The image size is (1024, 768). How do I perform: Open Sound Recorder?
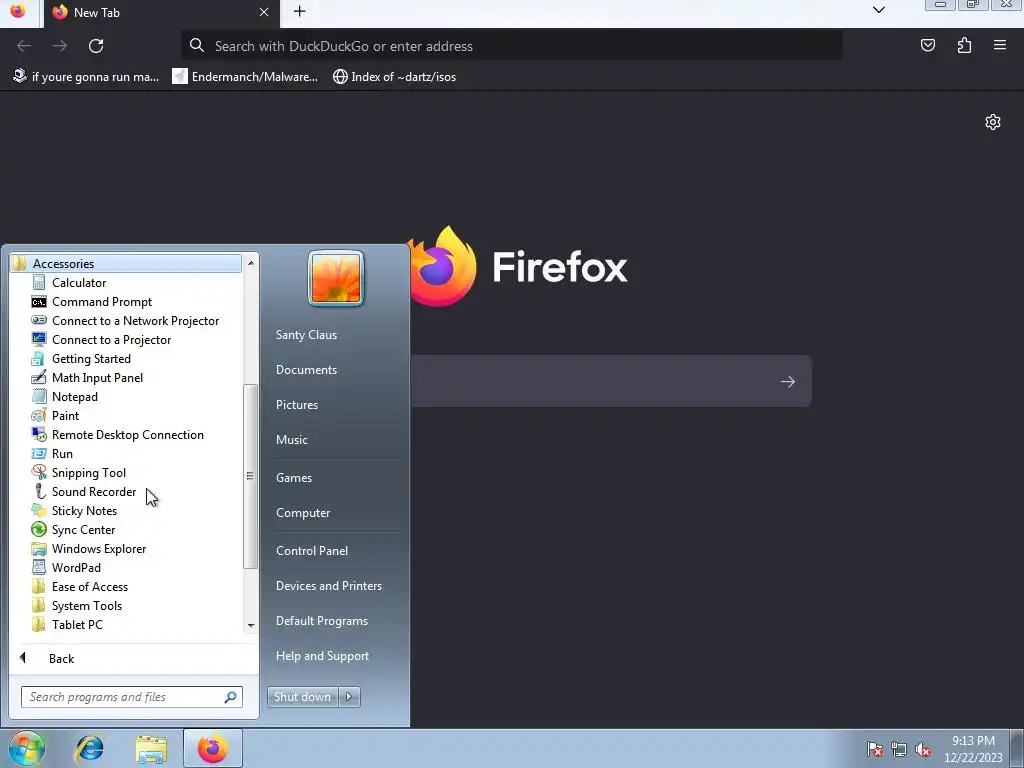[93, 492]
